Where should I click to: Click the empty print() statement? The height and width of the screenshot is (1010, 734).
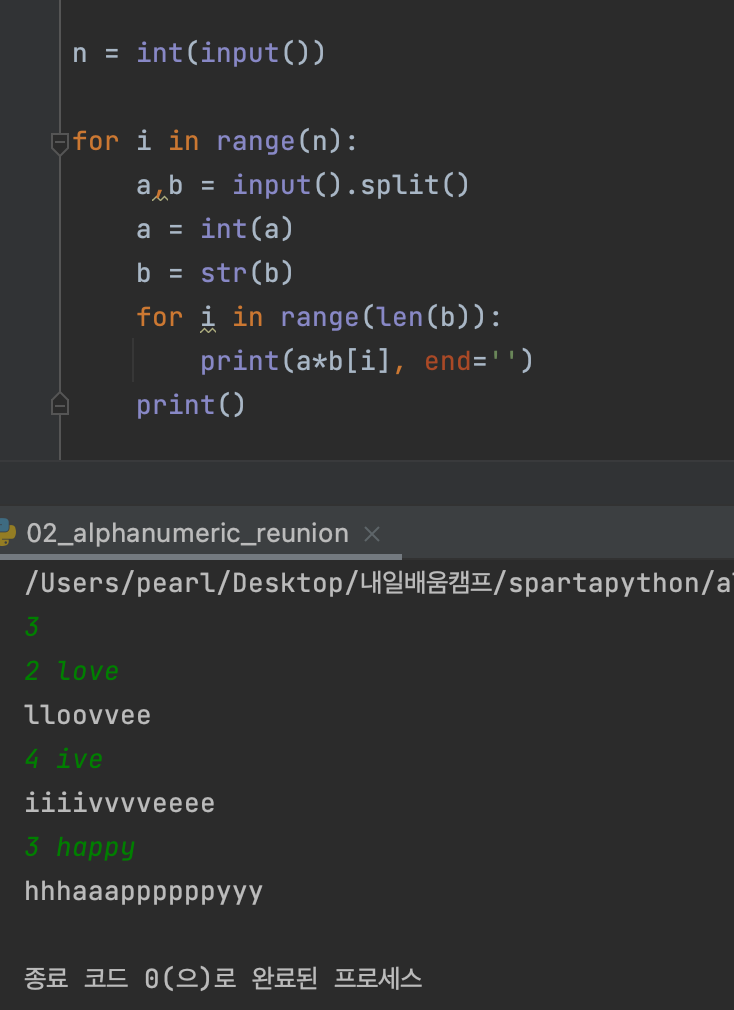tap(191, 405)
